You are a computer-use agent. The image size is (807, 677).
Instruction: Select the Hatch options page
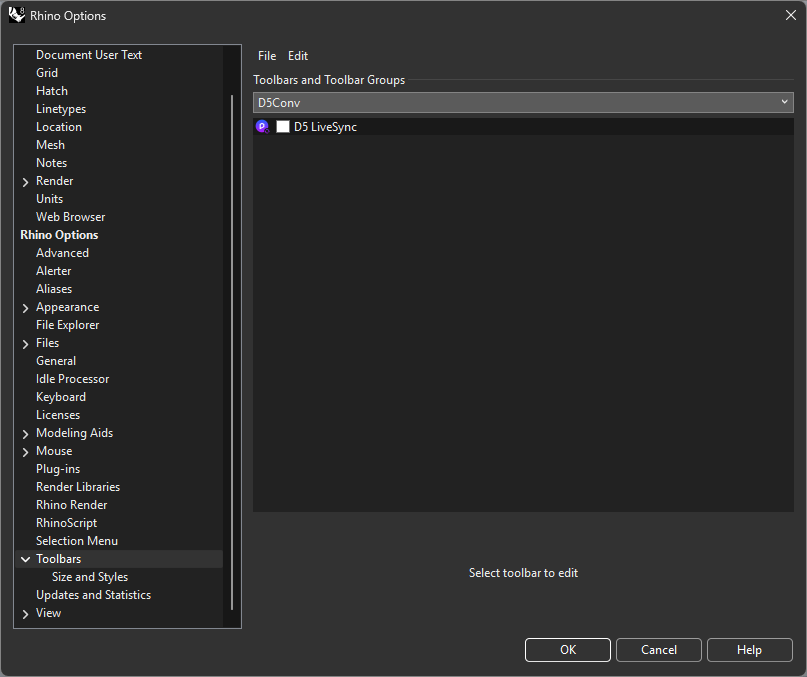click(52, 91)
